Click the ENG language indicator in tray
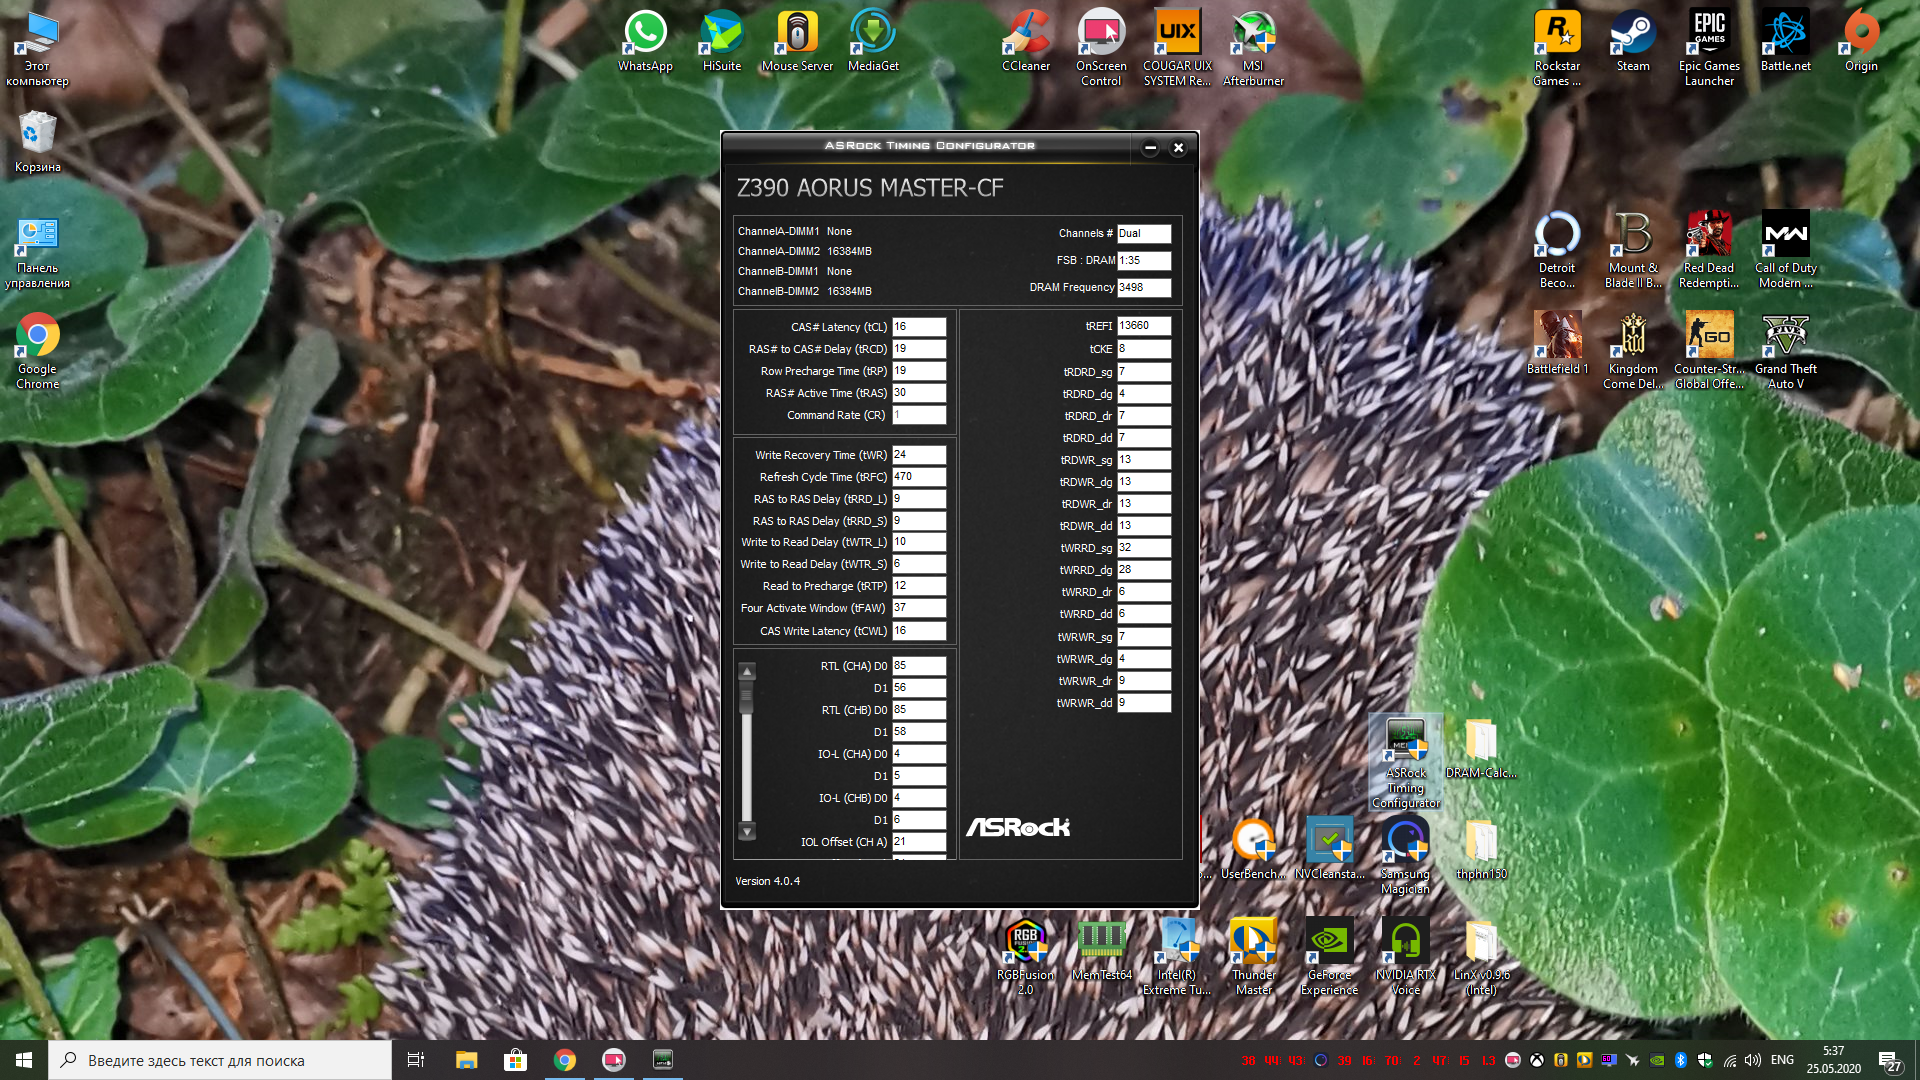This screenshot has width=1920, height=1080. pyautogui.click(x=1782, y=1060)
